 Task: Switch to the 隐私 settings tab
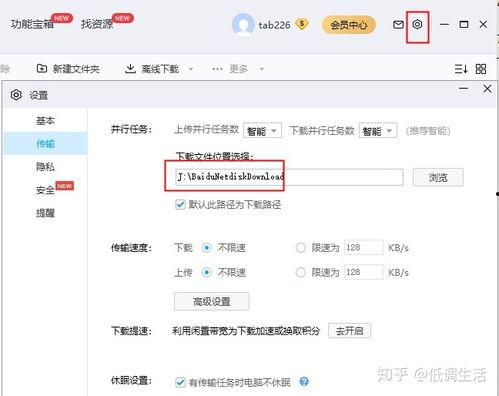pyautogui.click(x=45, y=166)
